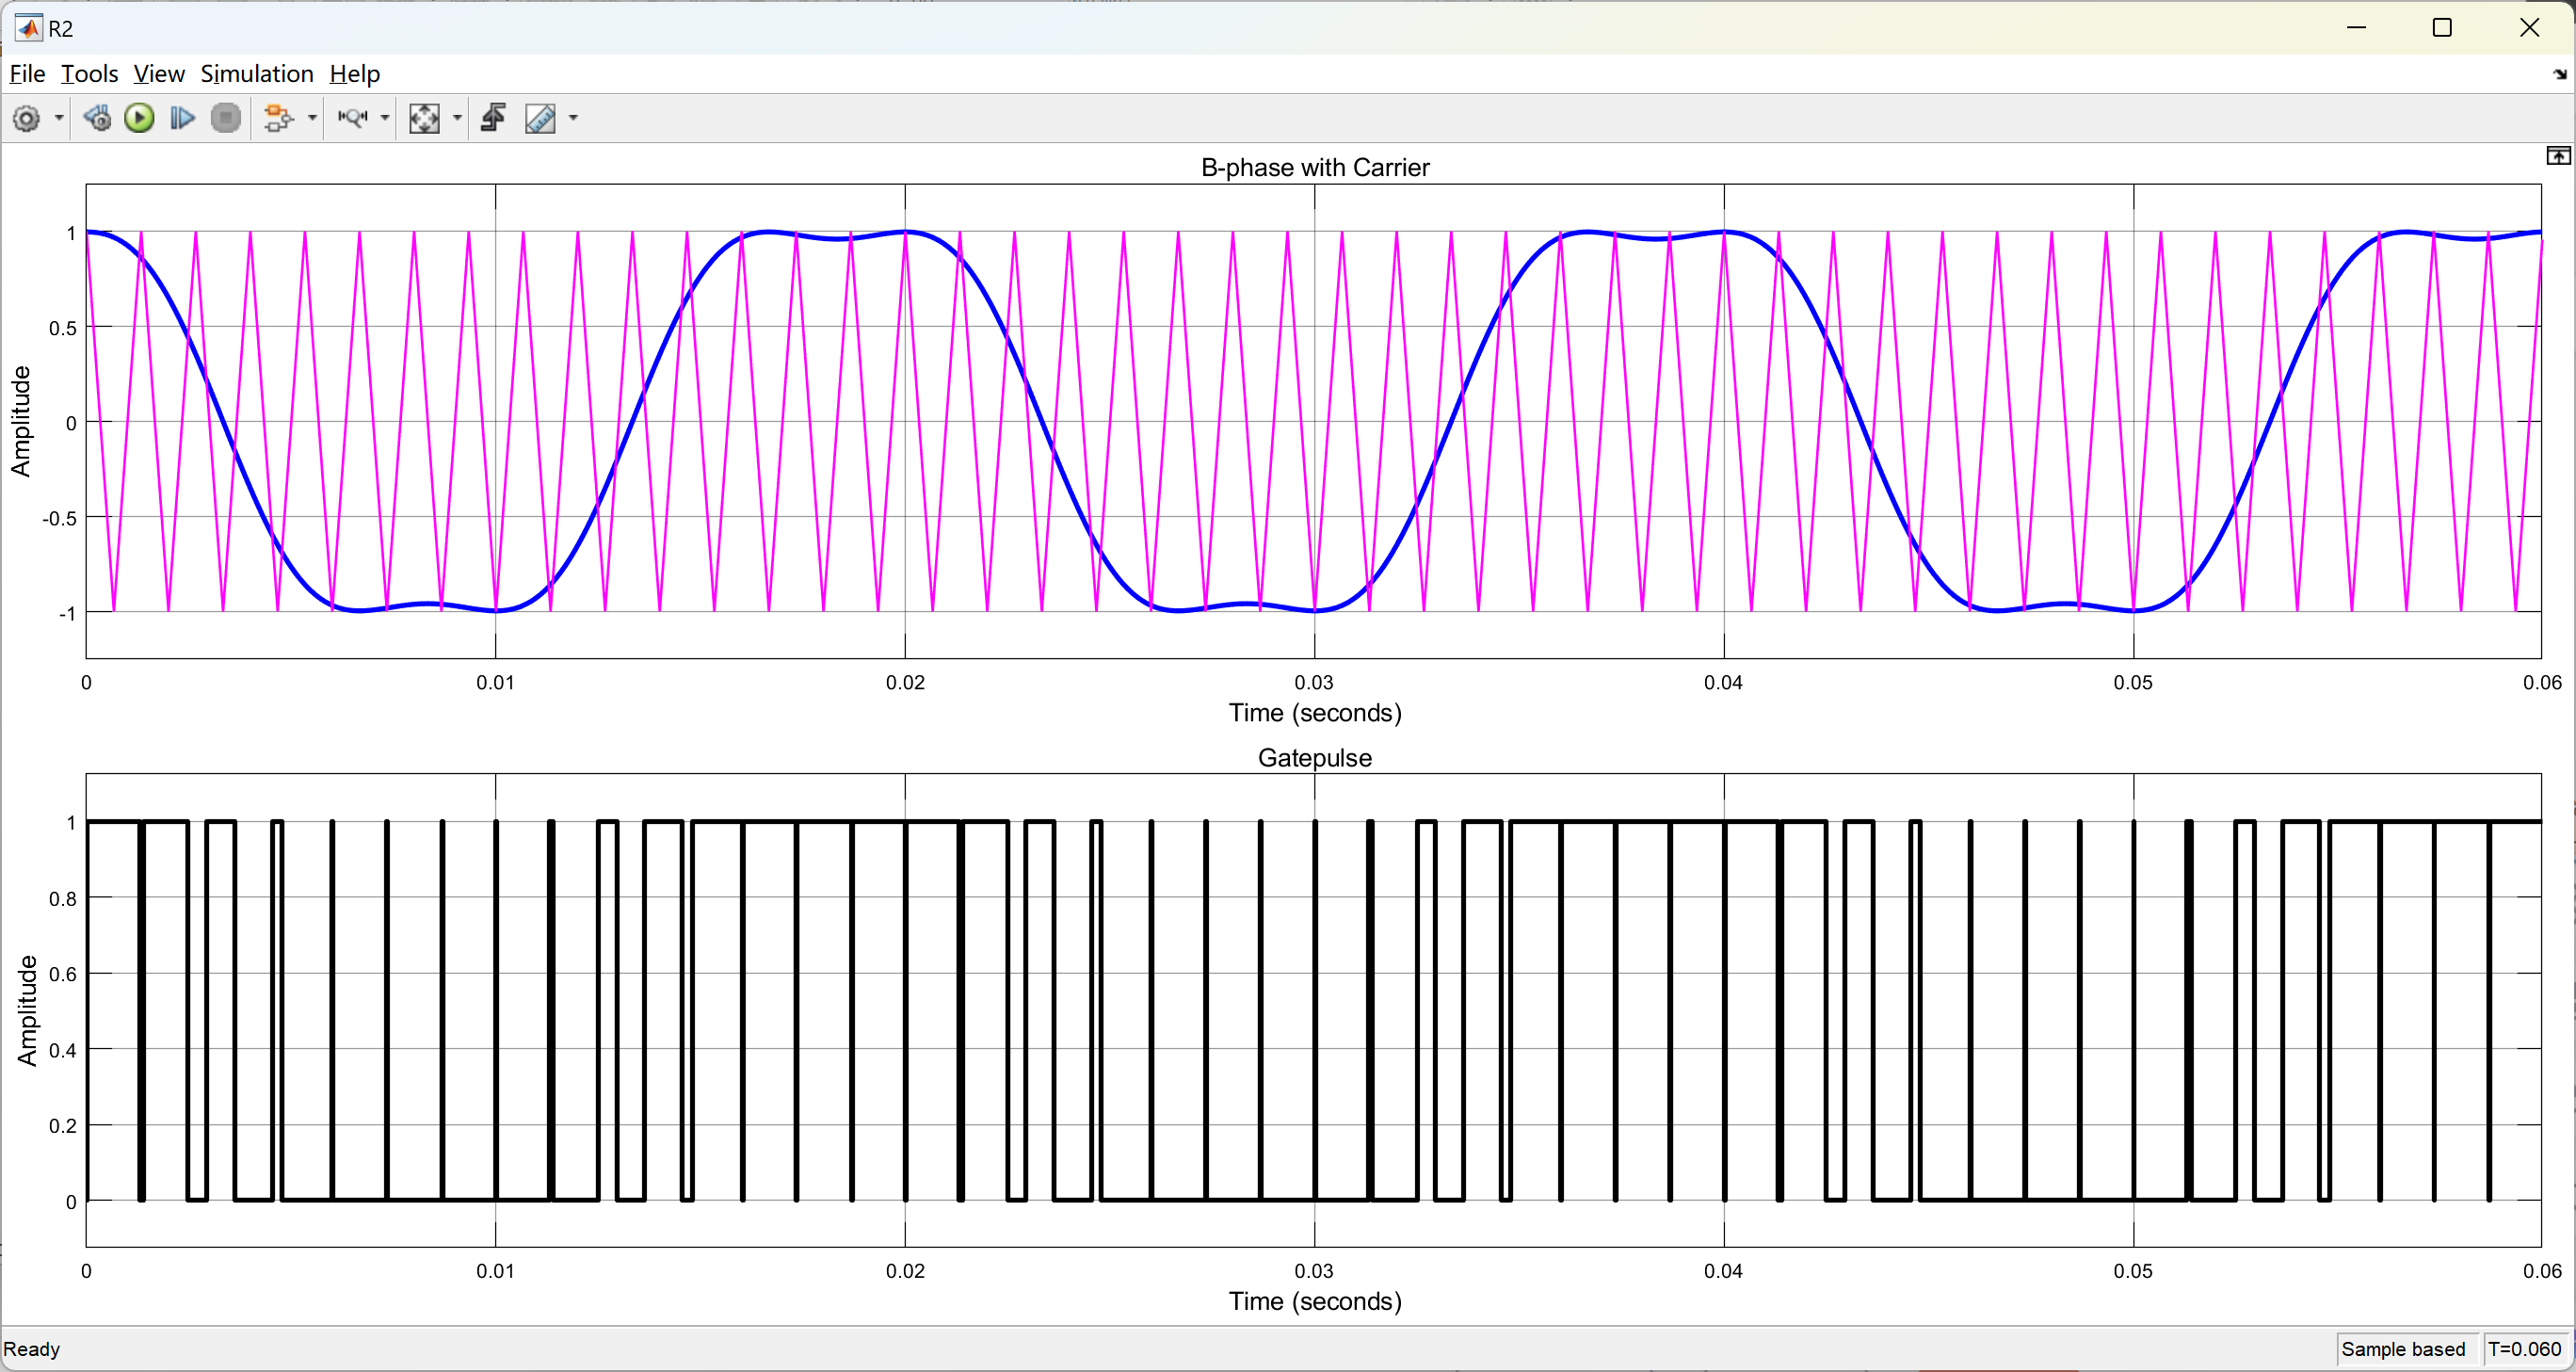Screen dimensions: 2576x1372
Task: Click the Gatepulse plot title
Action: (1314, 757)
